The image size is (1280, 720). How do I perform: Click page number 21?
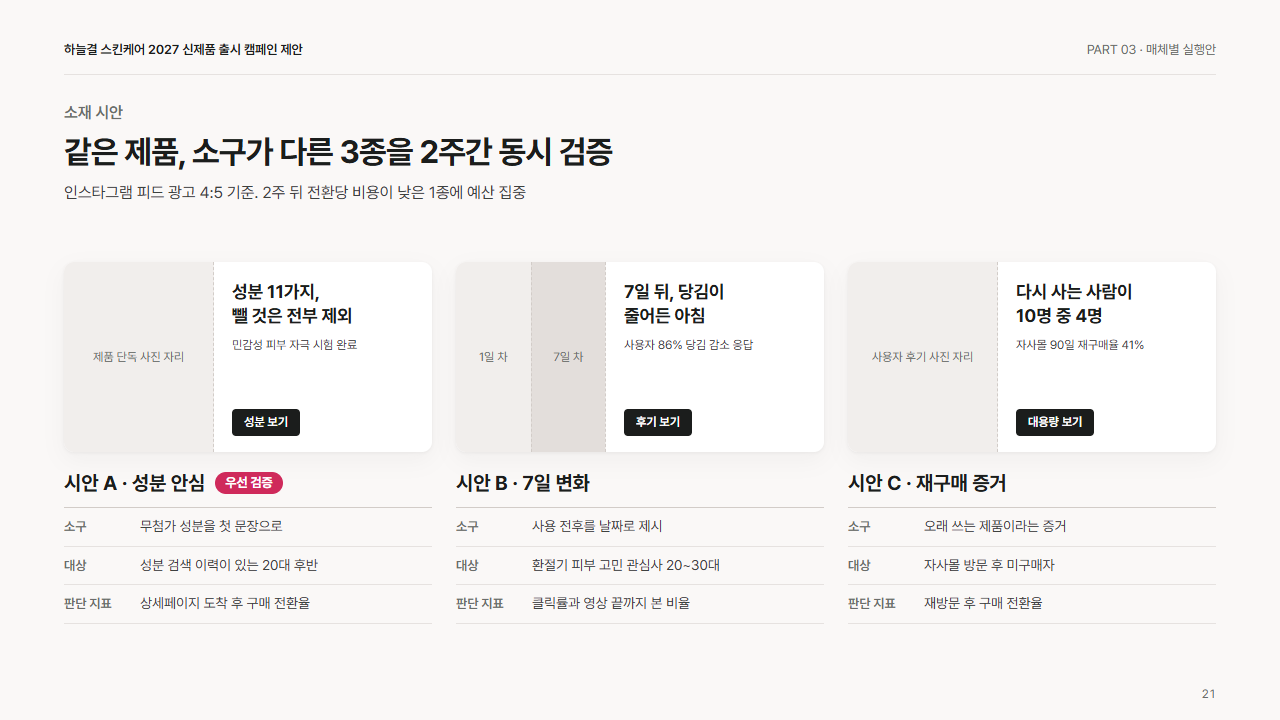coord(1209,694)
